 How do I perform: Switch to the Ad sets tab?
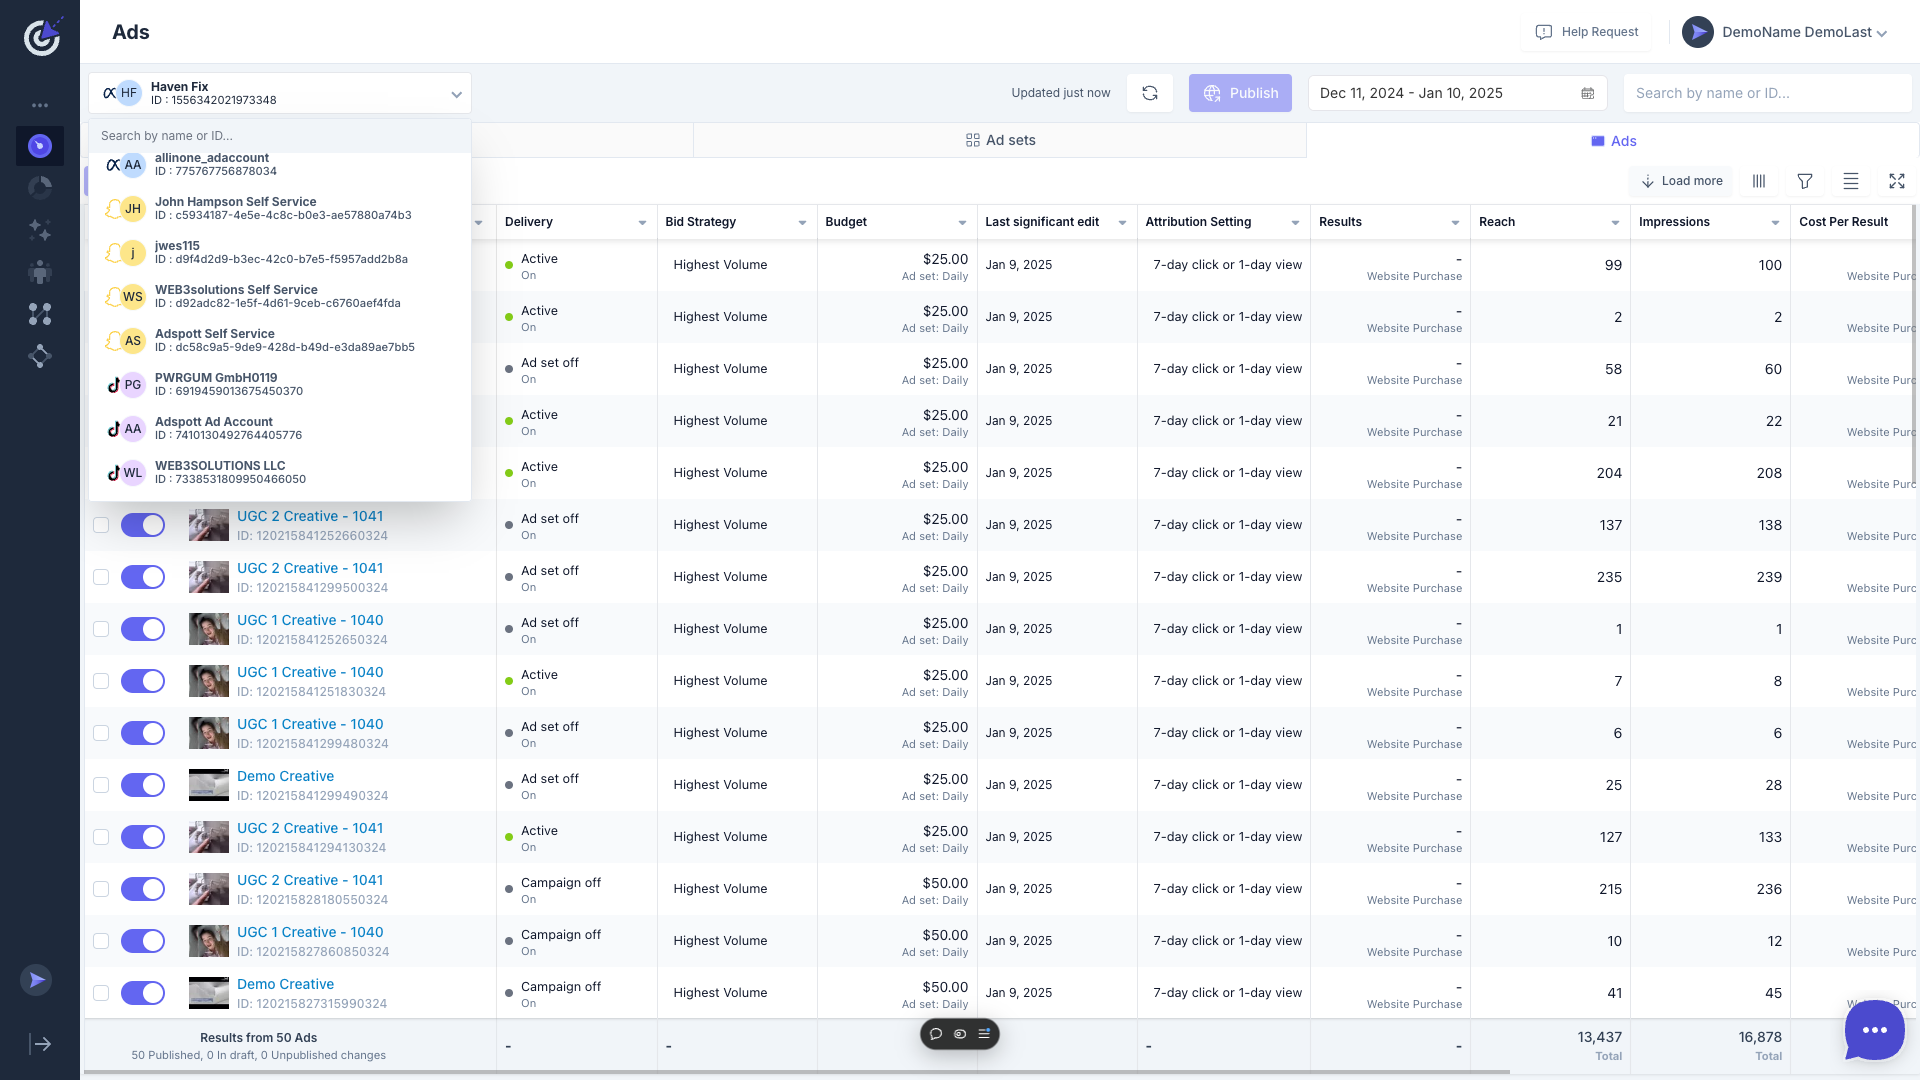(x=1000, y=140)
